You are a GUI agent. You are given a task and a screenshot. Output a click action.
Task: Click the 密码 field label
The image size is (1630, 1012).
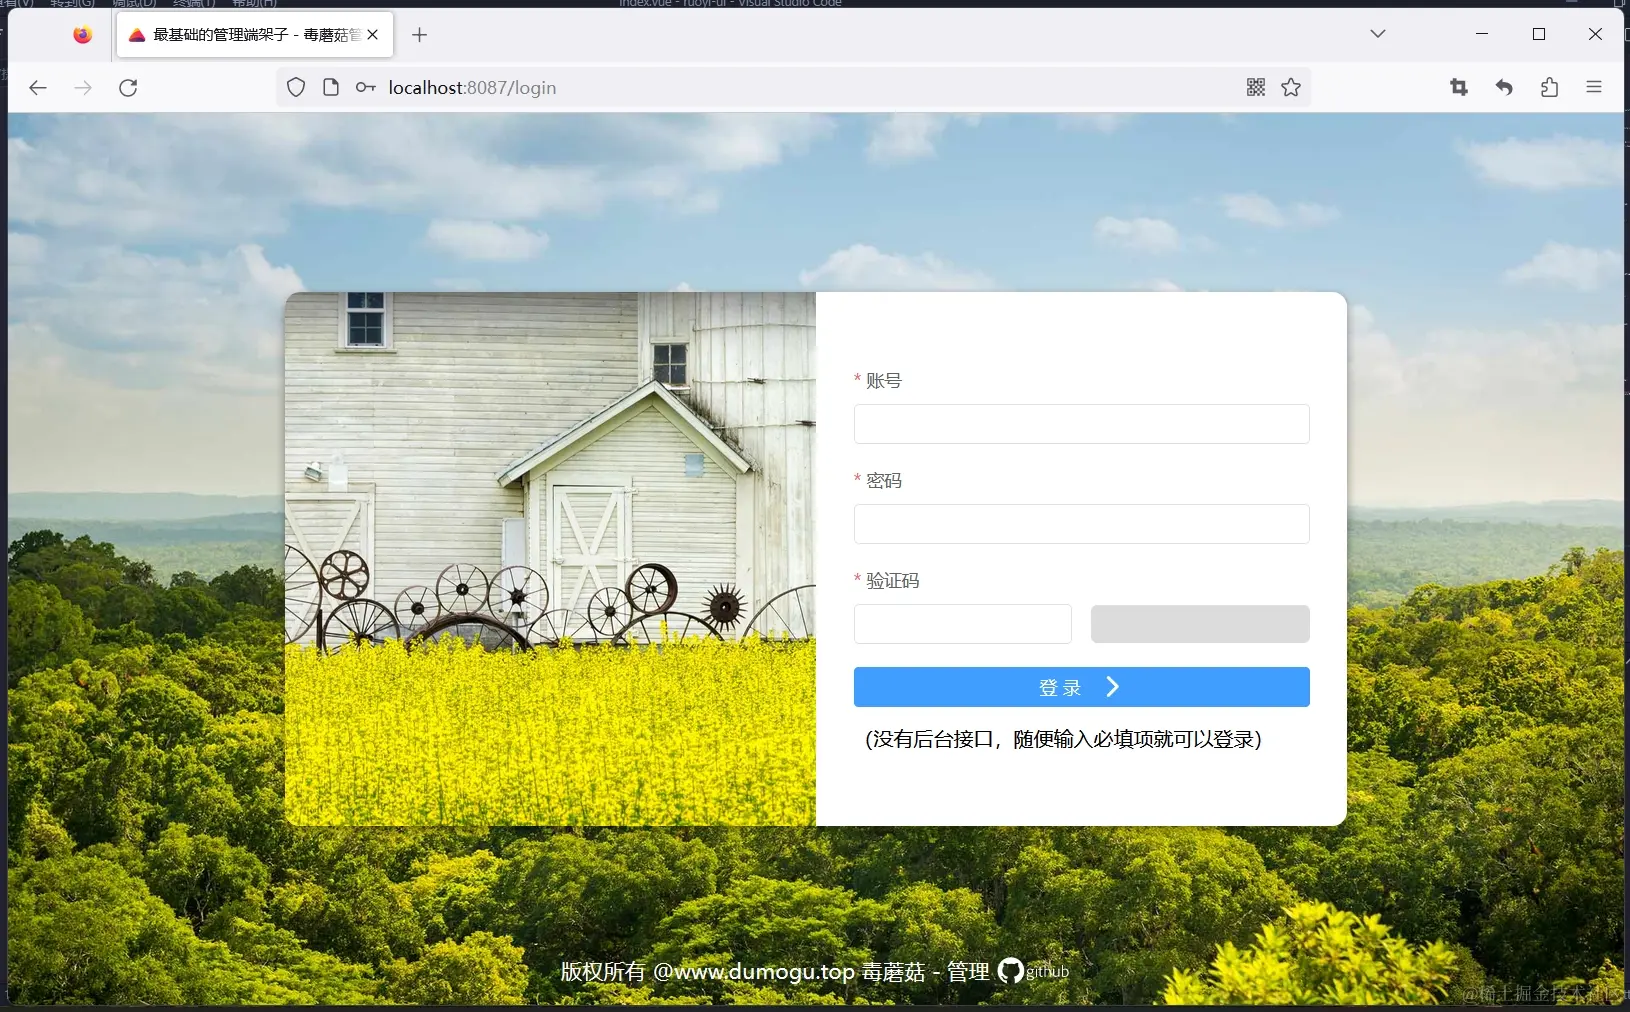coord(884,481)
